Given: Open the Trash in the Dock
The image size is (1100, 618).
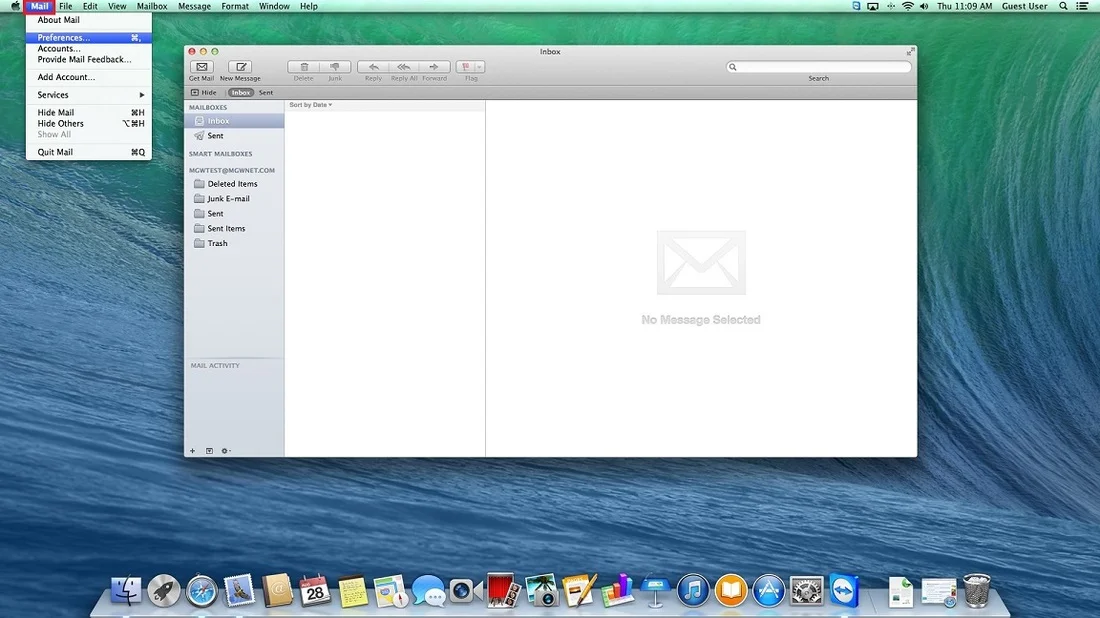Looking at the screenshot, I should coord(977,591).
